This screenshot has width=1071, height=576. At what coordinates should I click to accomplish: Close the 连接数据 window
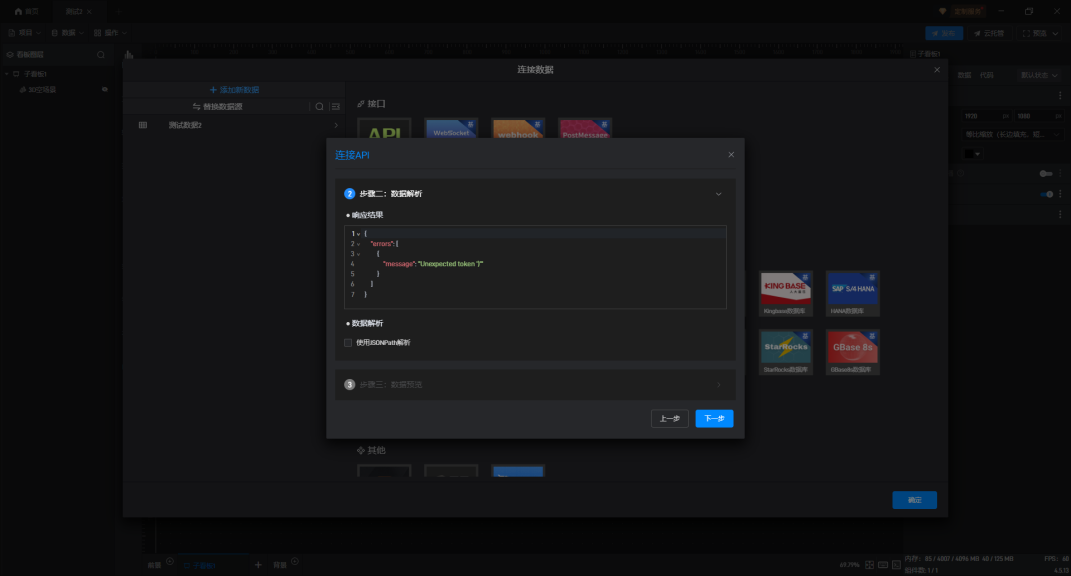[x=936, y=70]
